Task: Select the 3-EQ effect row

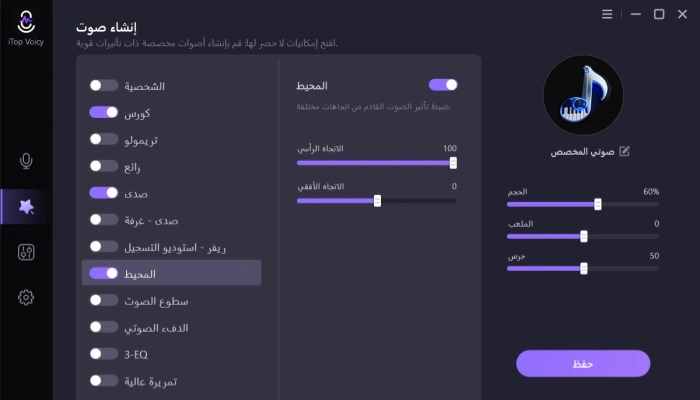Action: click(170, 354)
